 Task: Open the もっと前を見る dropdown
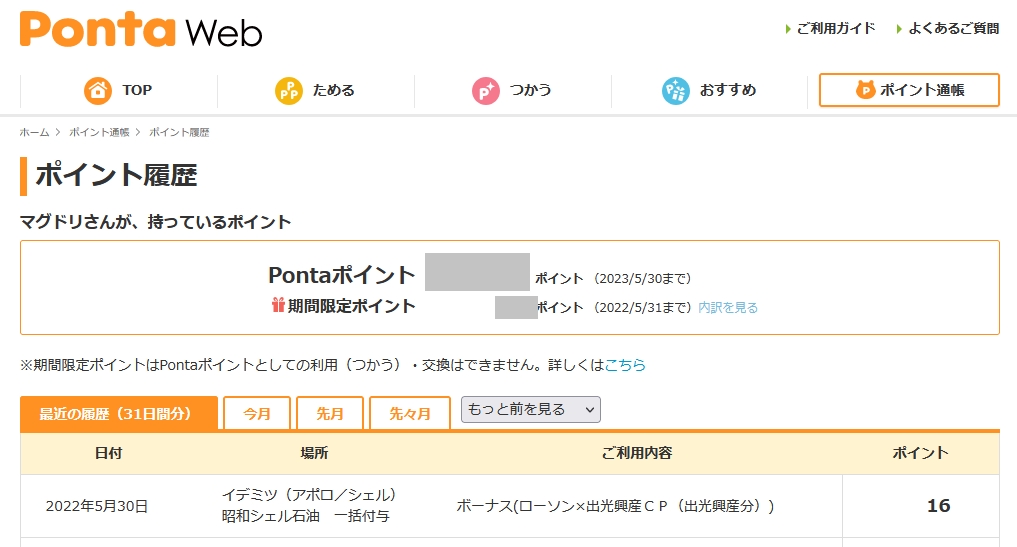pos(530,409)
